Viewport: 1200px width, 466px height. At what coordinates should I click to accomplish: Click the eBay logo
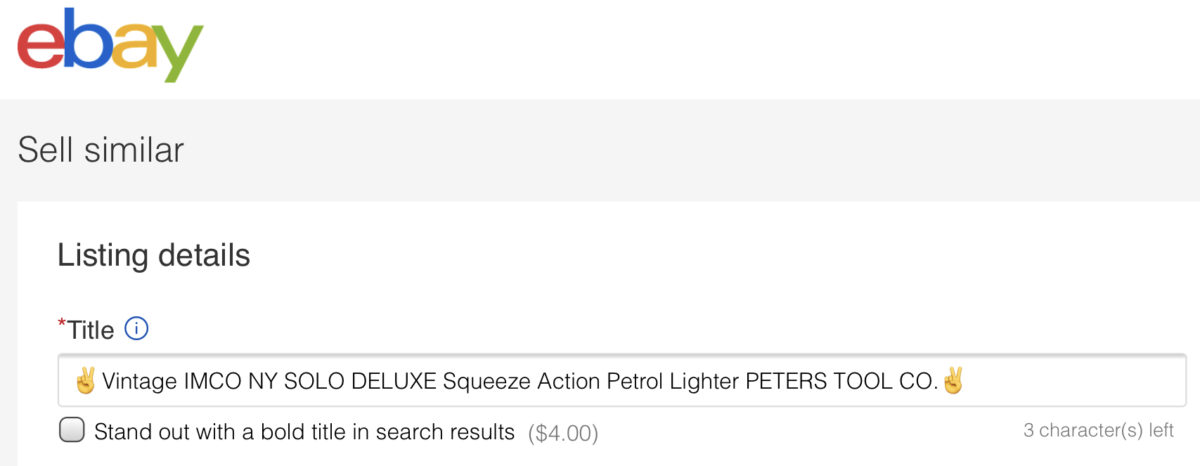pos(110,45)
